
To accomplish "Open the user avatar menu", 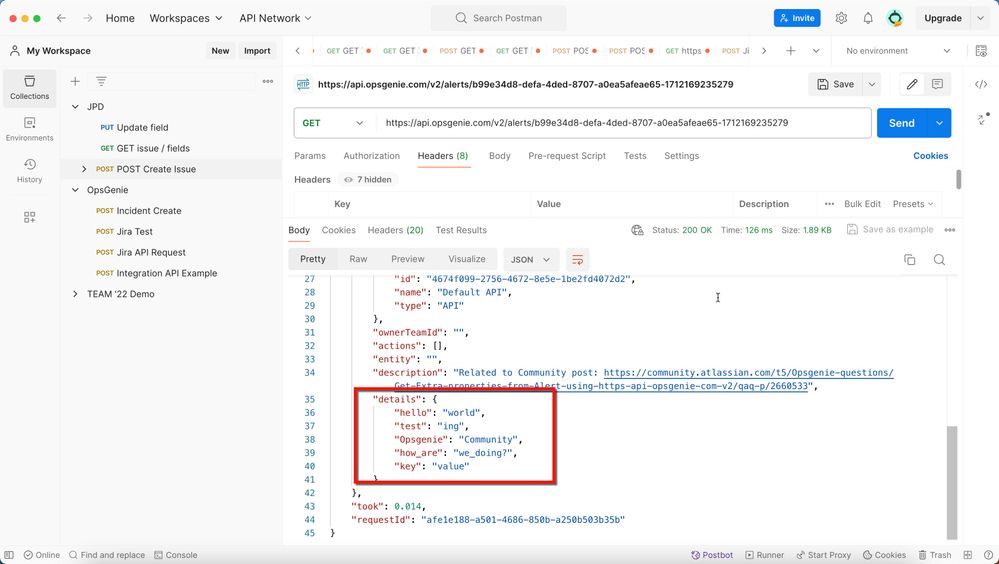I will 895,18.
